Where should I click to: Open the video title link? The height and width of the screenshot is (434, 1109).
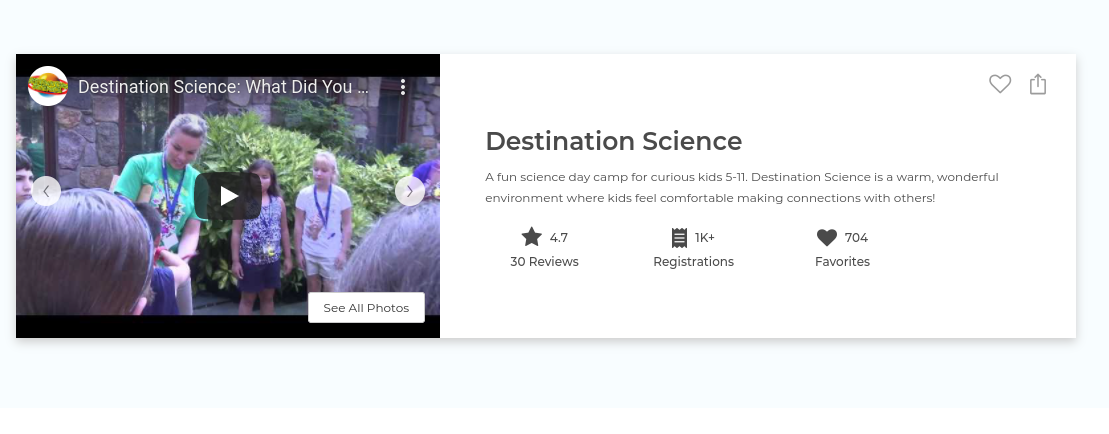coord(223,87)
